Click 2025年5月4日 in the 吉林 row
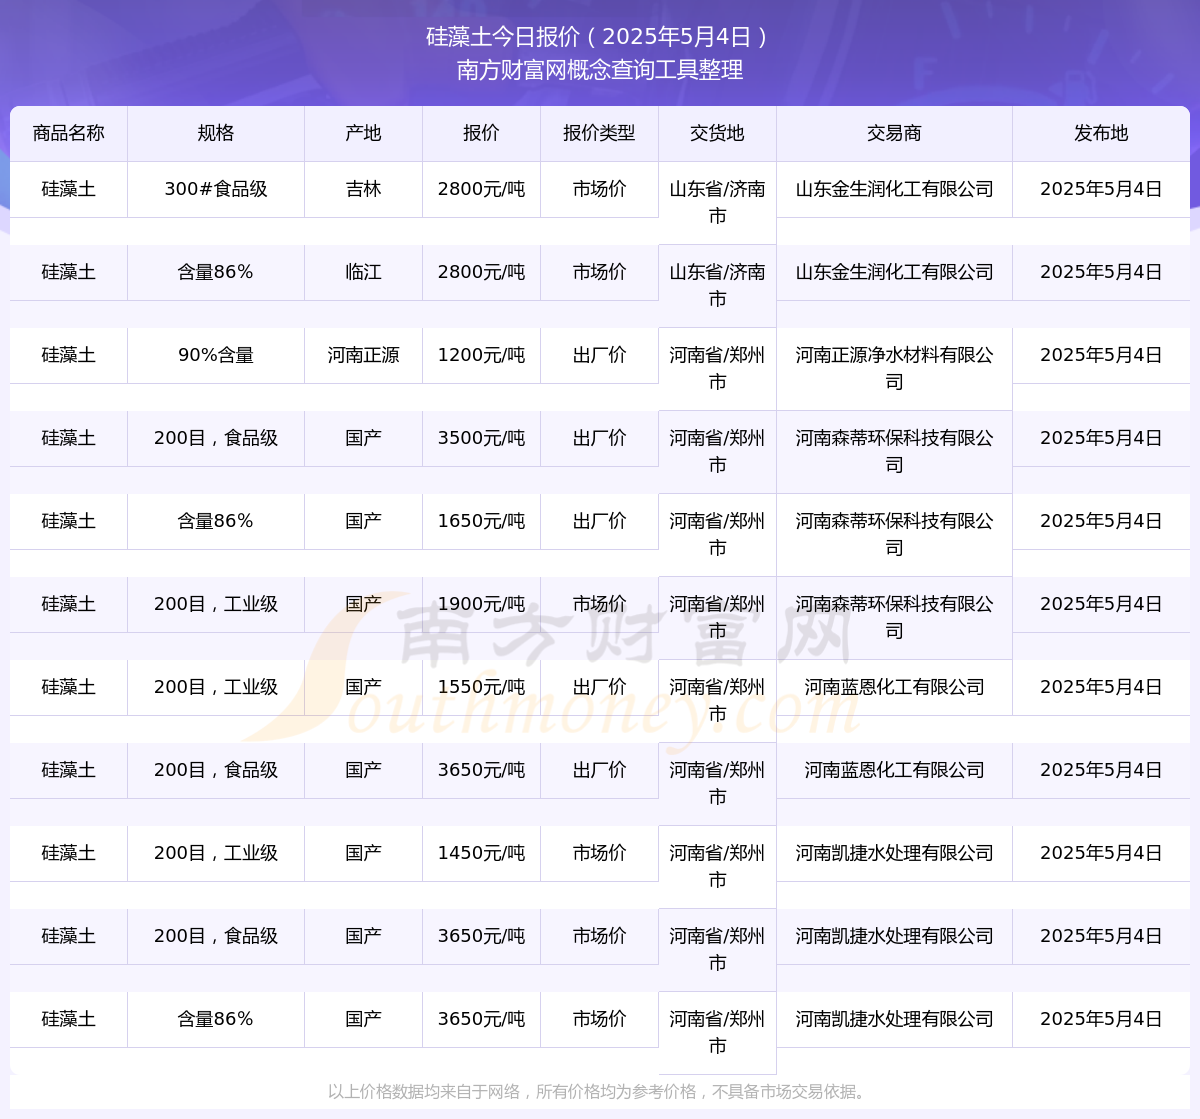 point(1102,189)
